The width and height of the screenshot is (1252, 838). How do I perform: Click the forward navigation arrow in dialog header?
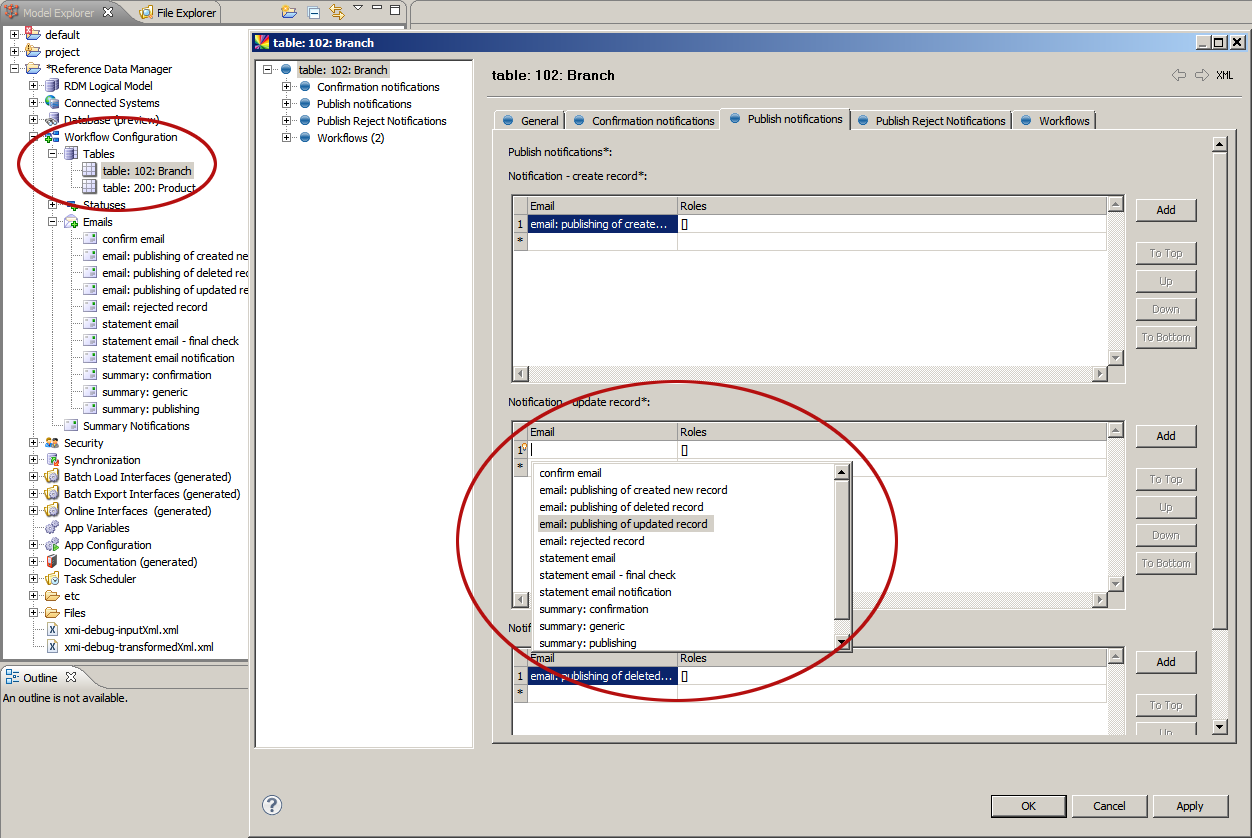1200,74
